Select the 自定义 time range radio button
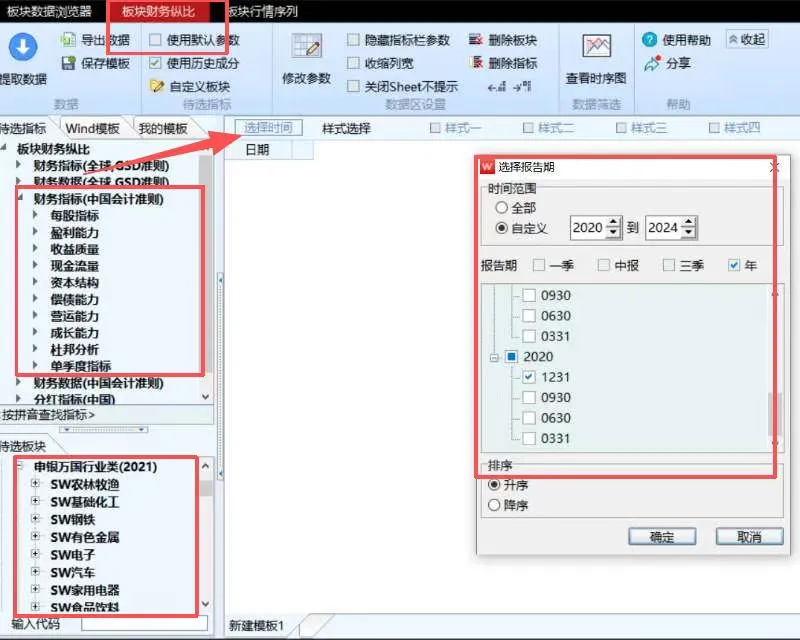Viewport: 800px width, 640px height. tap(502, 228)
